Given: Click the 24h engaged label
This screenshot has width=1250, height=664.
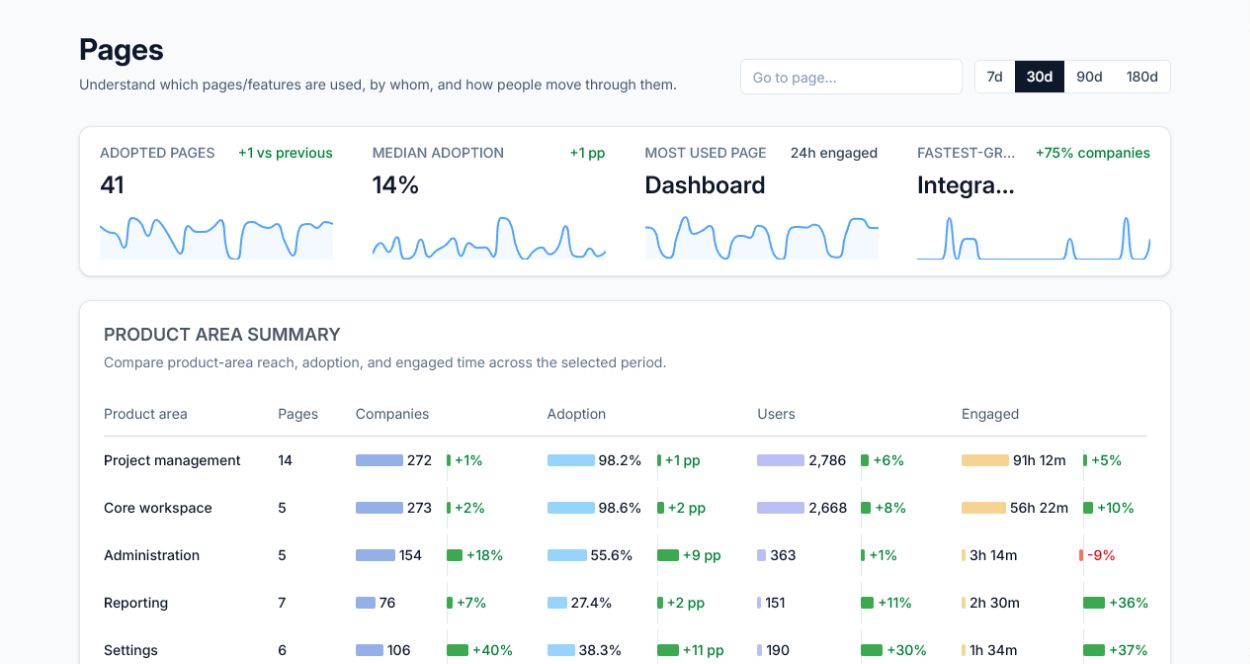Looking at the screenshot, I should click(x=834, y=153).
